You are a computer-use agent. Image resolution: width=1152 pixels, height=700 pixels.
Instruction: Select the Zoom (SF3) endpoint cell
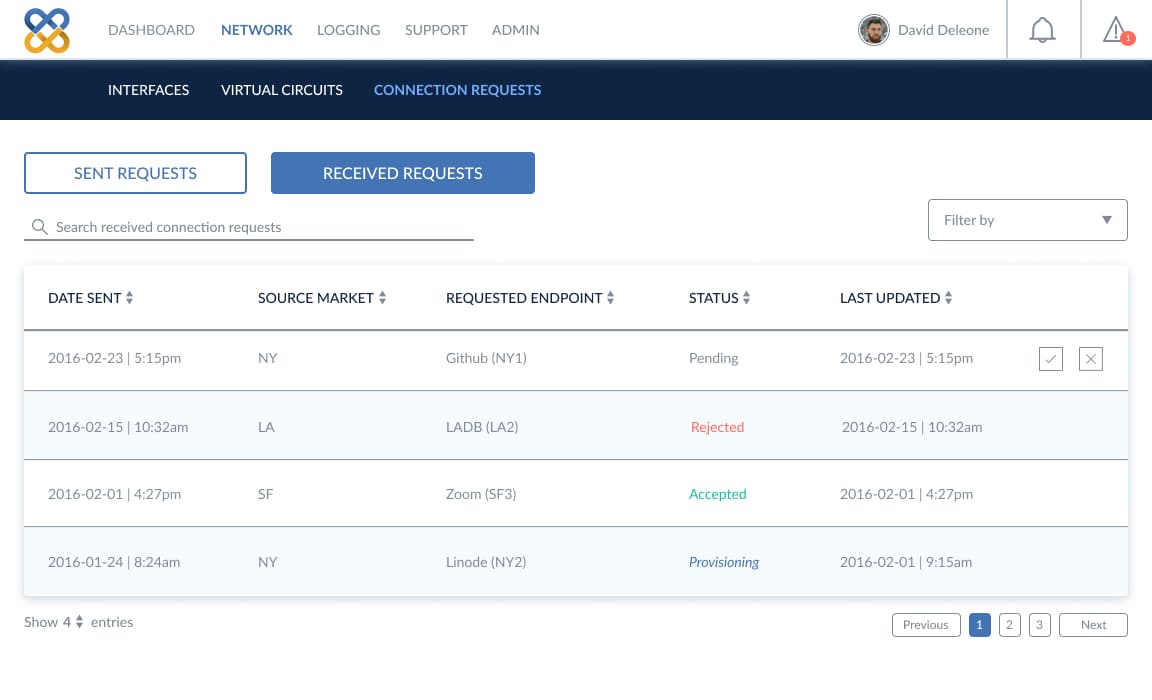point(481,494)
